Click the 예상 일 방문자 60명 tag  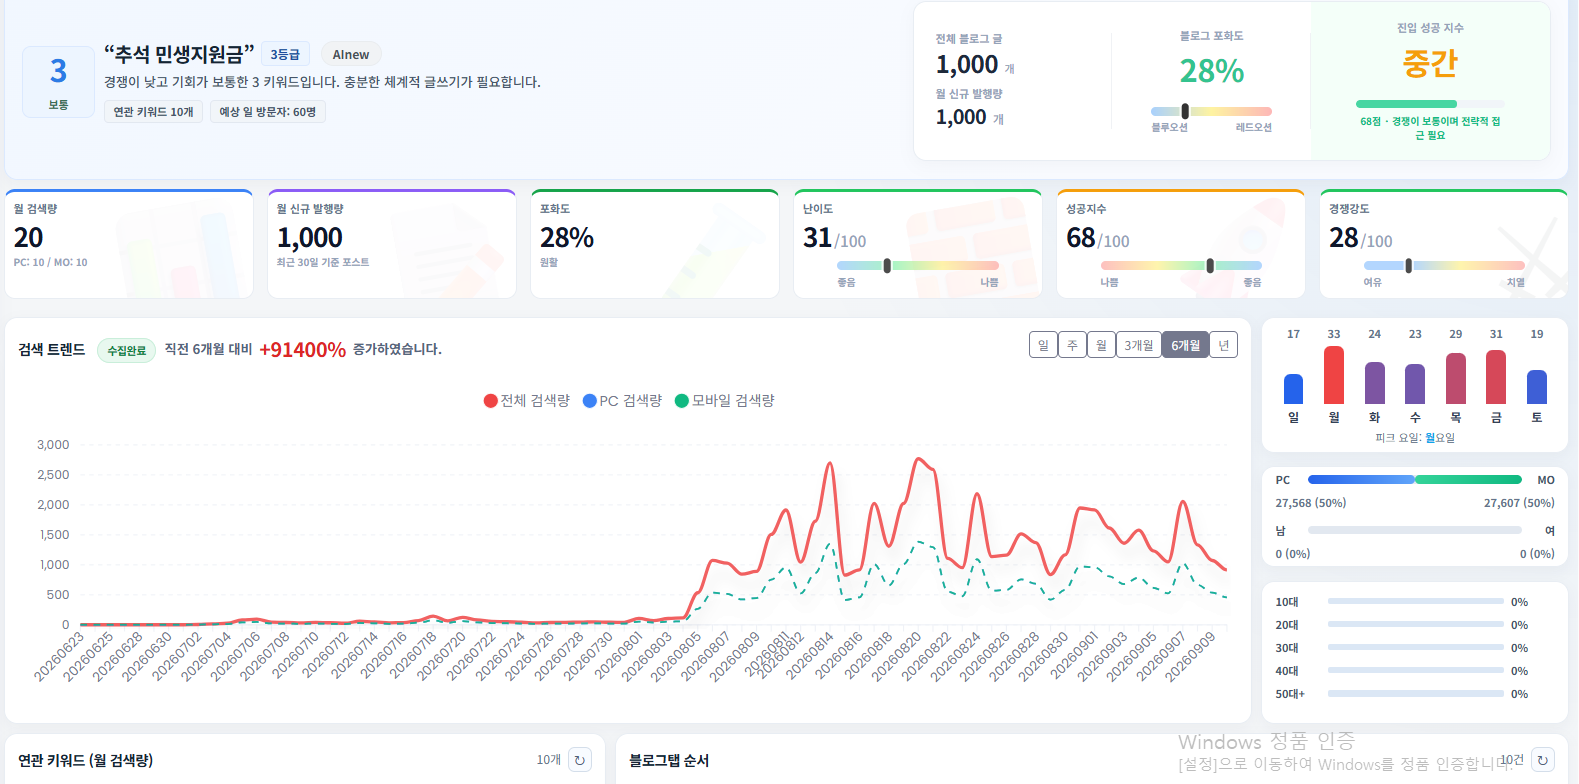coord(268,112)
